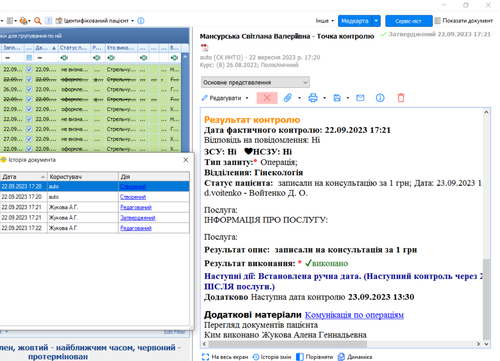Click the Результат контролю heading
This screenshot has width=500, height=361.
pos(252,120)
